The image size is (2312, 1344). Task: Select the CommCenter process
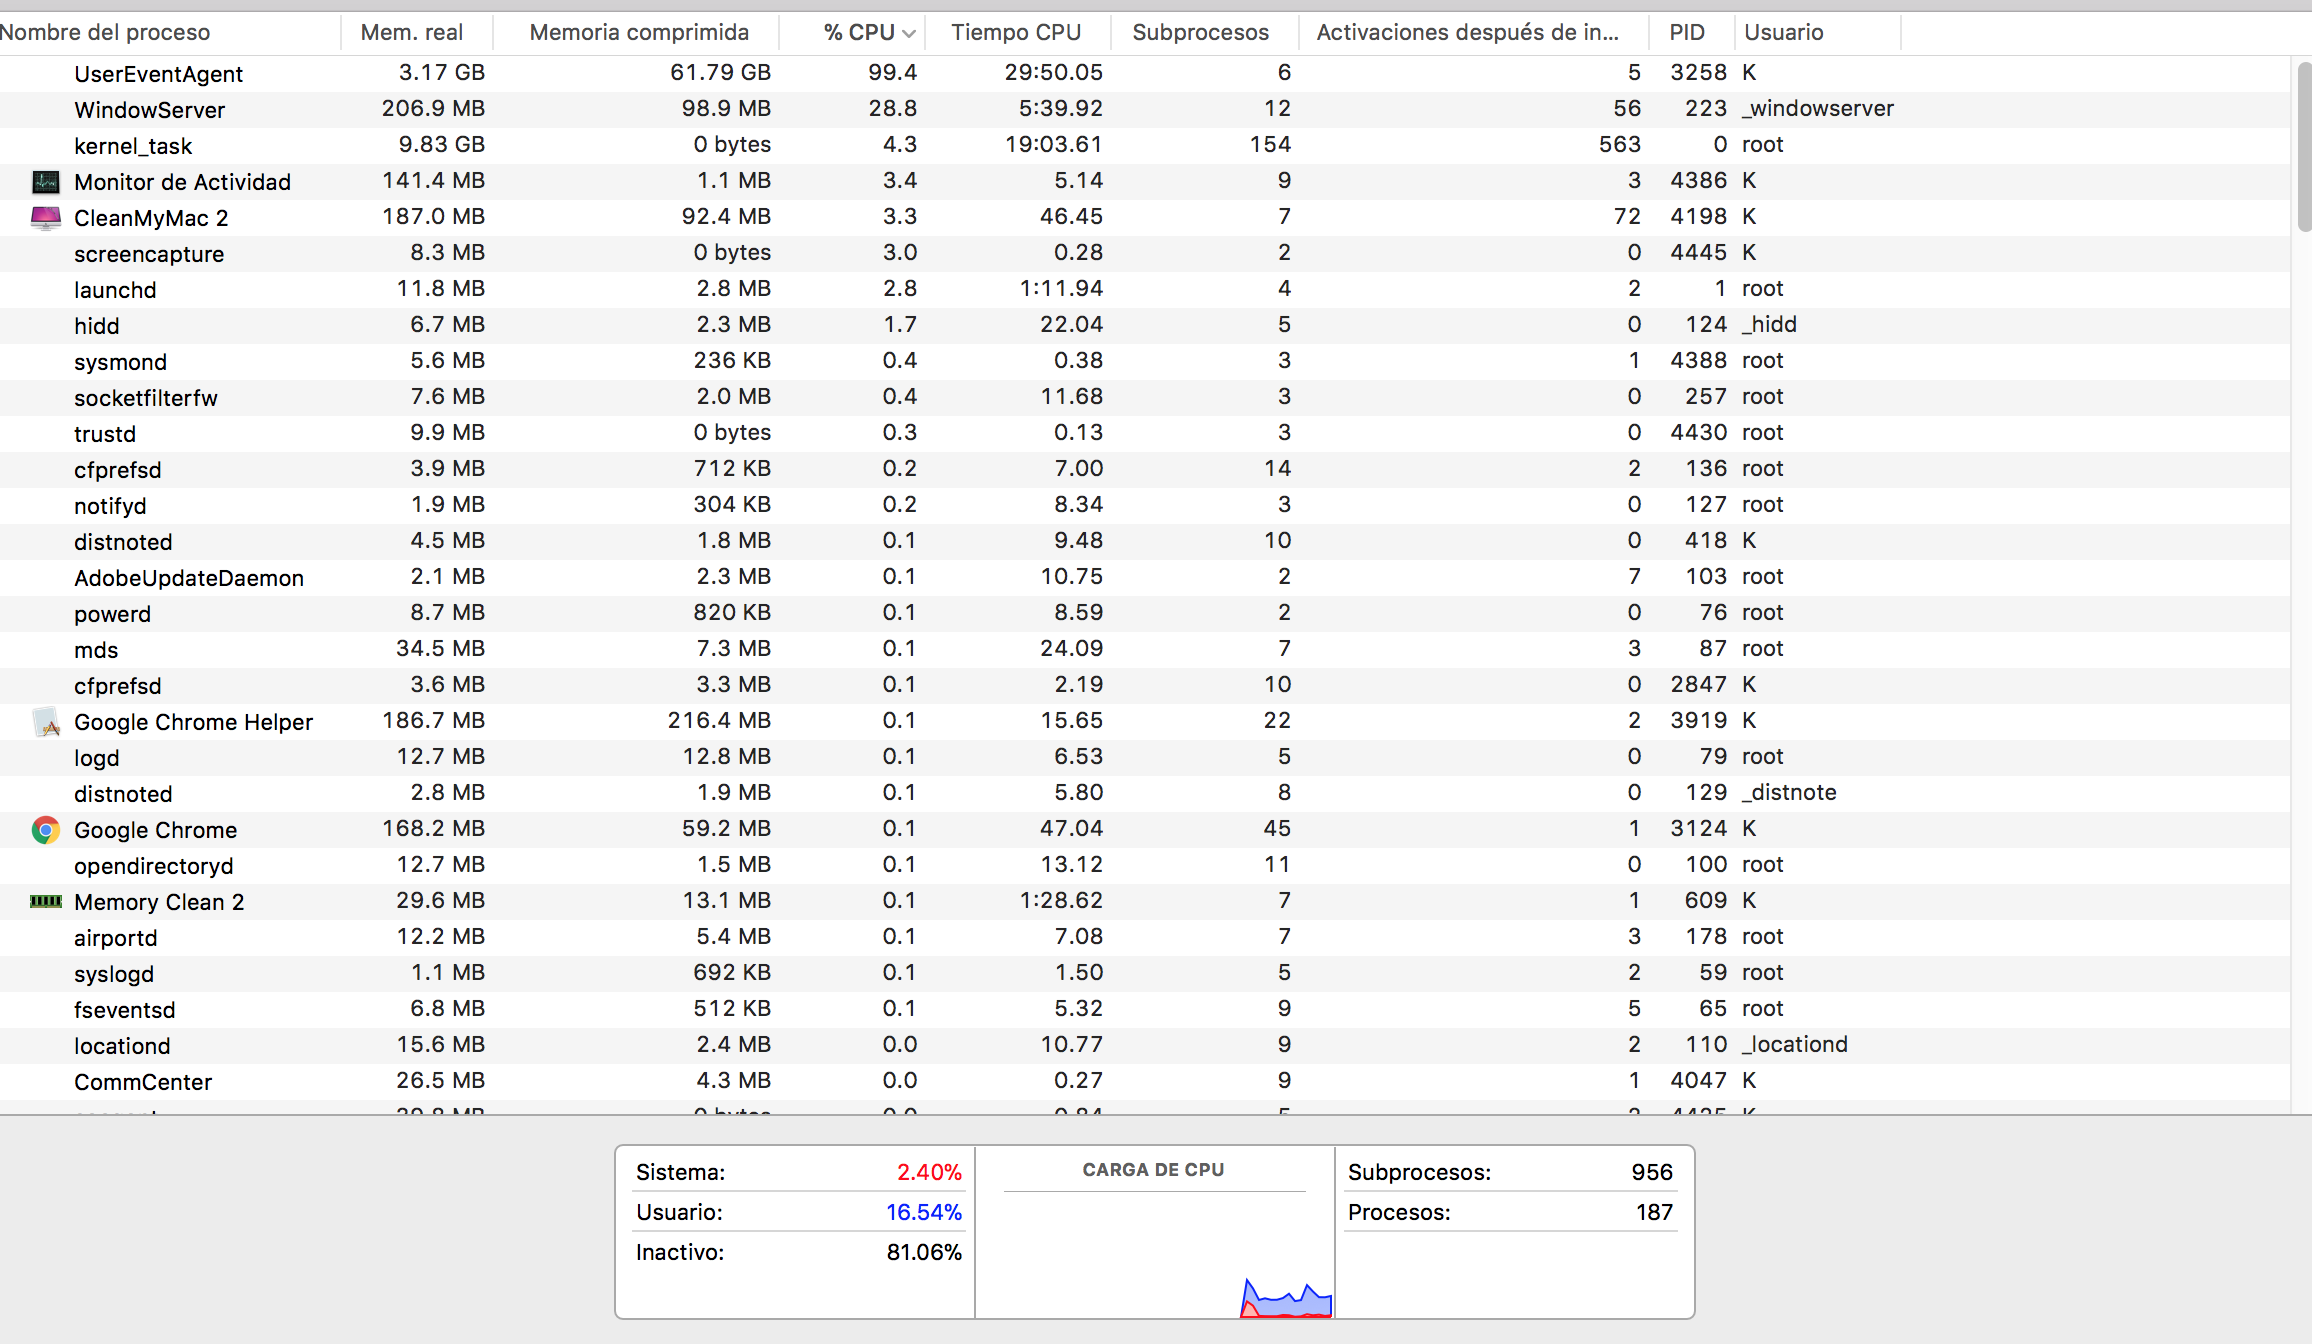pos(1145,1081)
